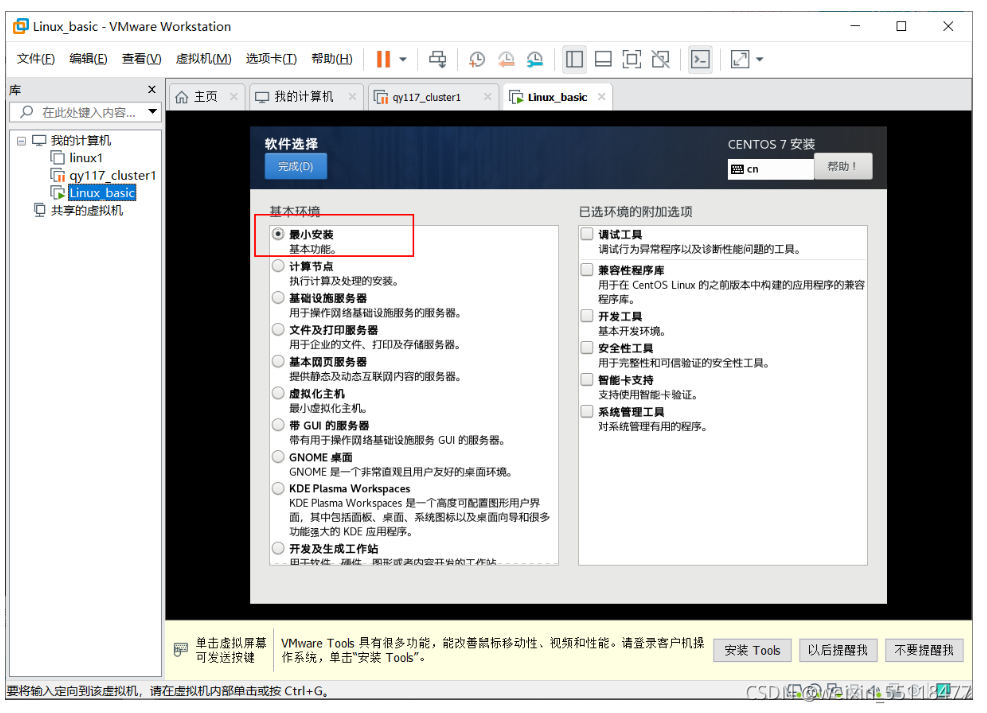Select 共享的虚拟机 in the library tree
Screen dimensions: 987x713
click(x=87, y=210)
